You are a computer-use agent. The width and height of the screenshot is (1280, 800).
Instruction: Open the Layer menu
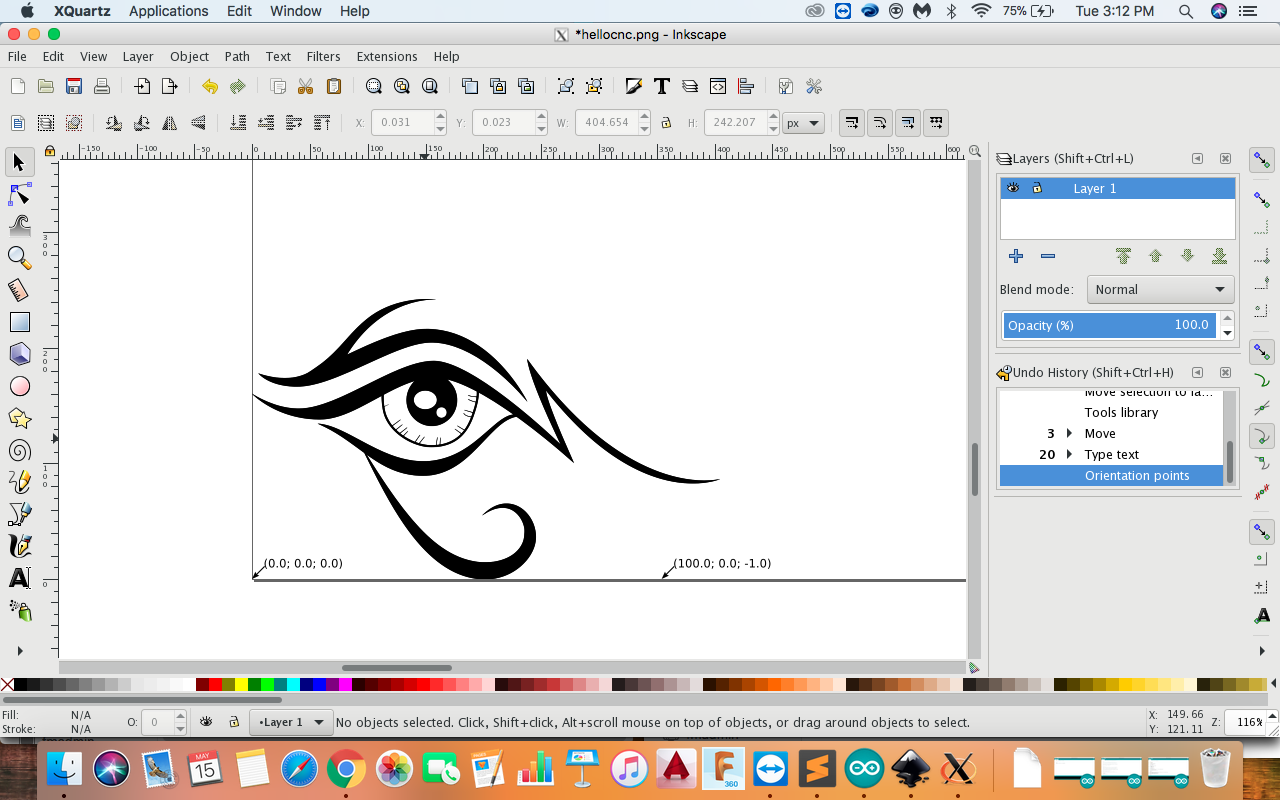coord(138,56)
